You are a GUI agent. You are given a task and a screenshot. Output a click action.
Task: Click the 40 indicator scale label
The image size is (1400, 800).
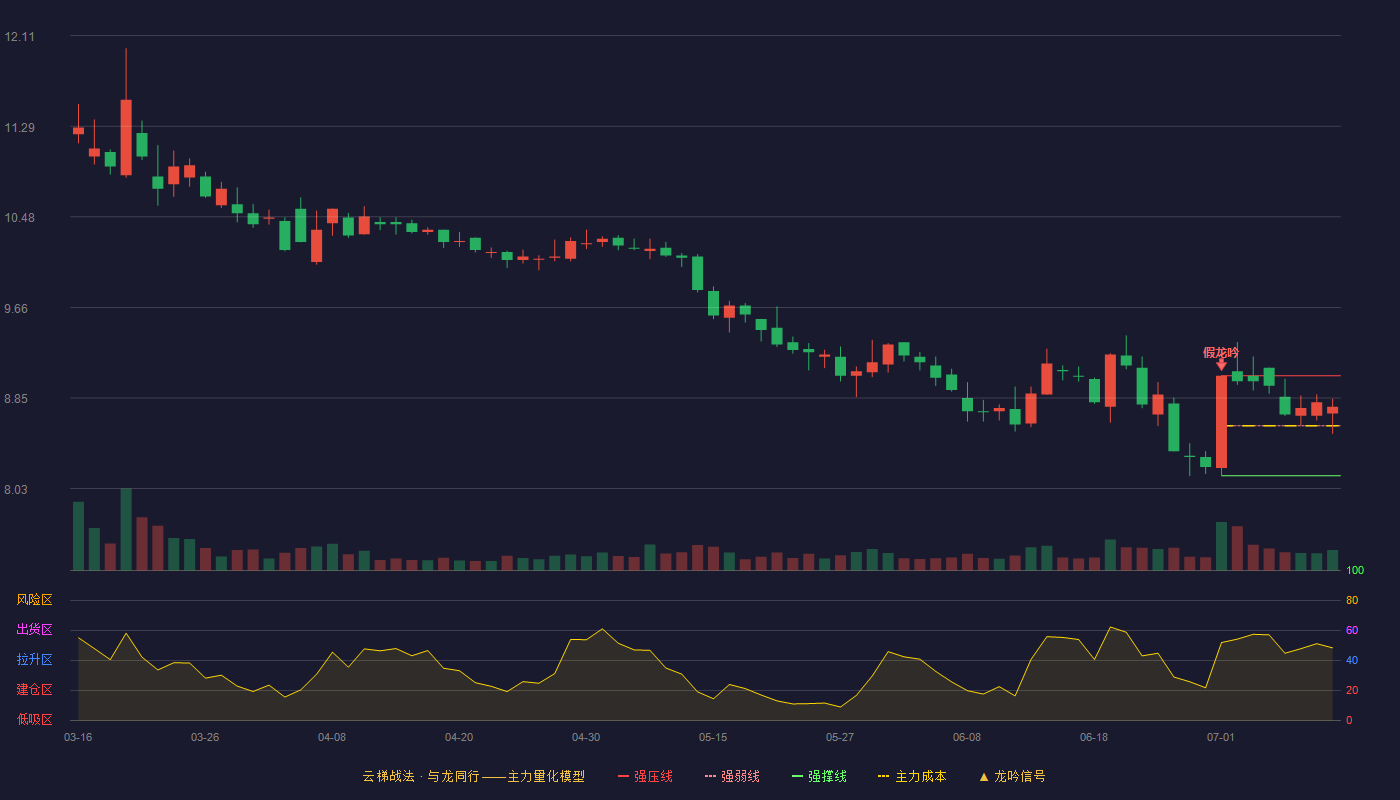(x=1352, y=660)
